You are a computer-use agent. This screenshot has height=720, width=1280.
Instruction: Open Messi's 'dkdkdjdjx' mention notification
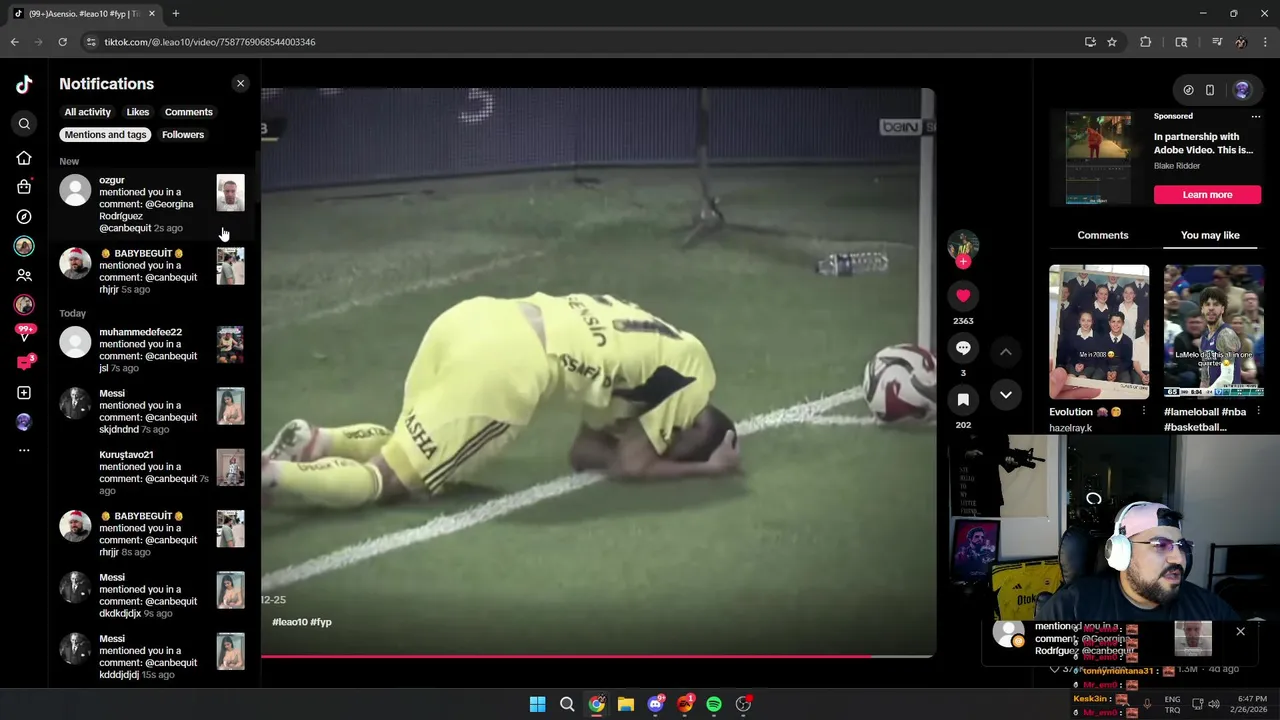click(x=152, y=595)
